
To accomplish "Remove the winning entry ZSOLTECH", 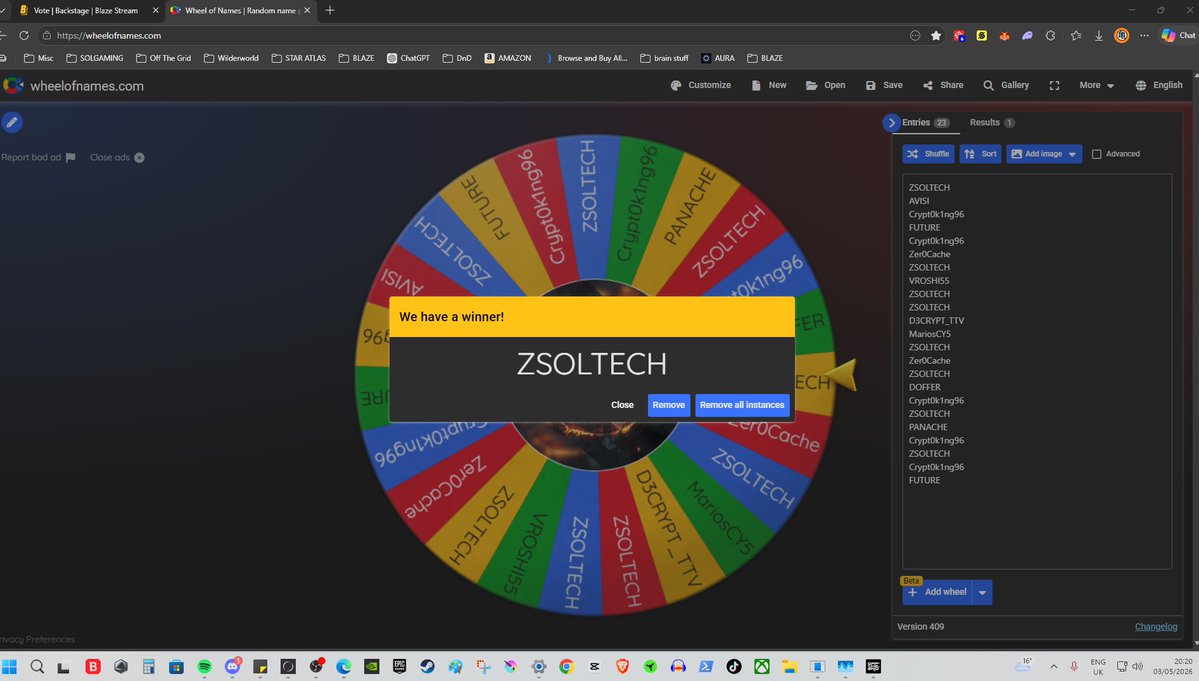I will (x=668, y=405).
